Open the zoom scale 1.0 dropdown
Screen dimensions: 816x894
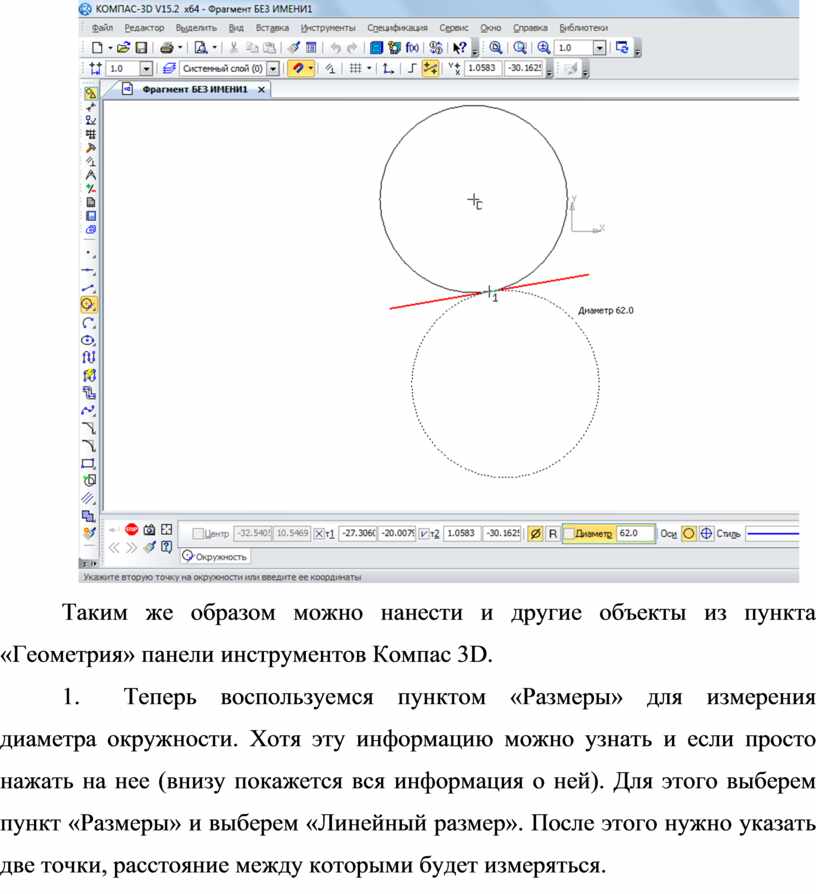(x=599, y=47)
